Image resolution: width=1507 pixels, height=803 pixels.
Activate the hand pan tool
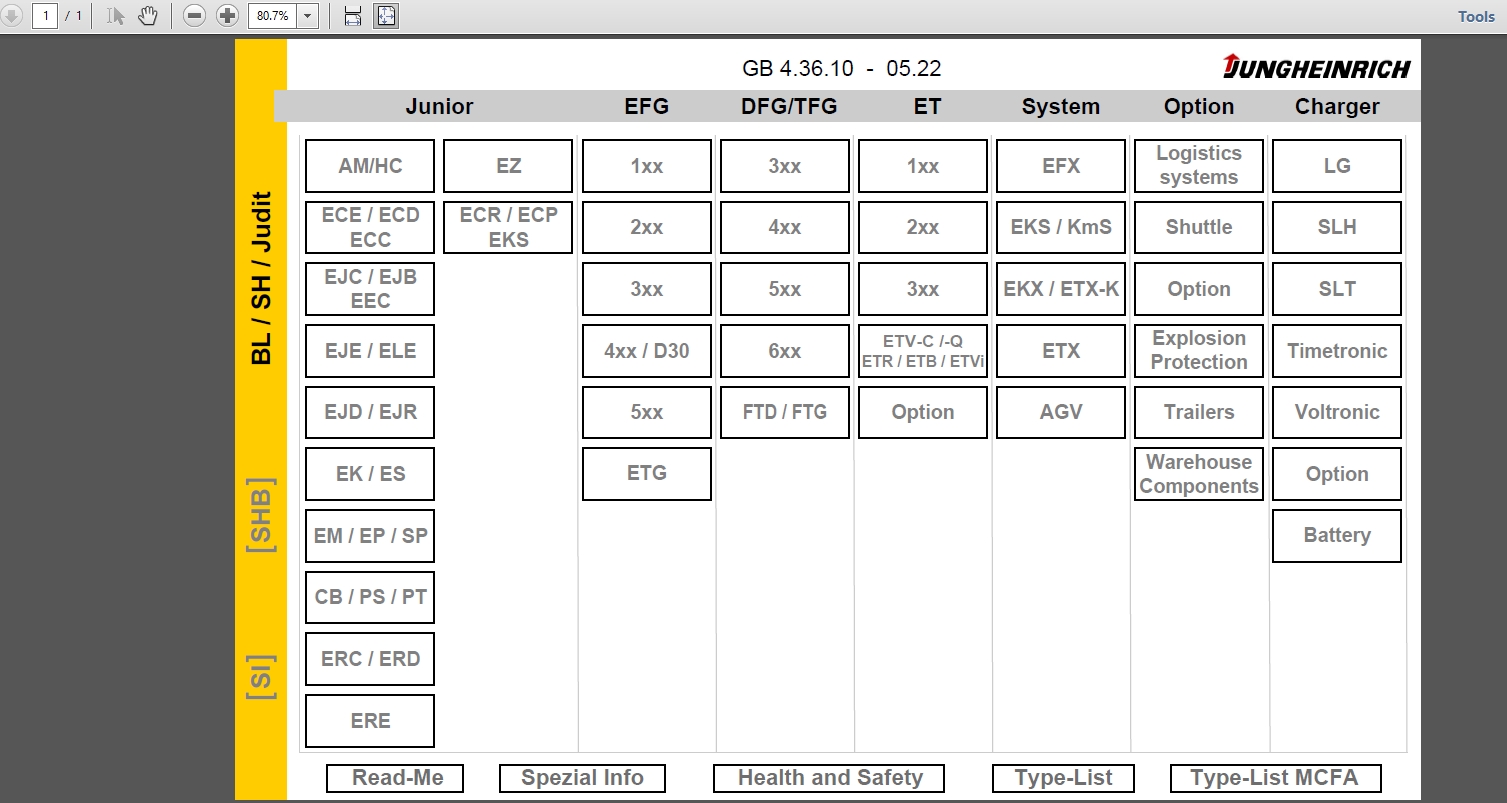(148, 16)
